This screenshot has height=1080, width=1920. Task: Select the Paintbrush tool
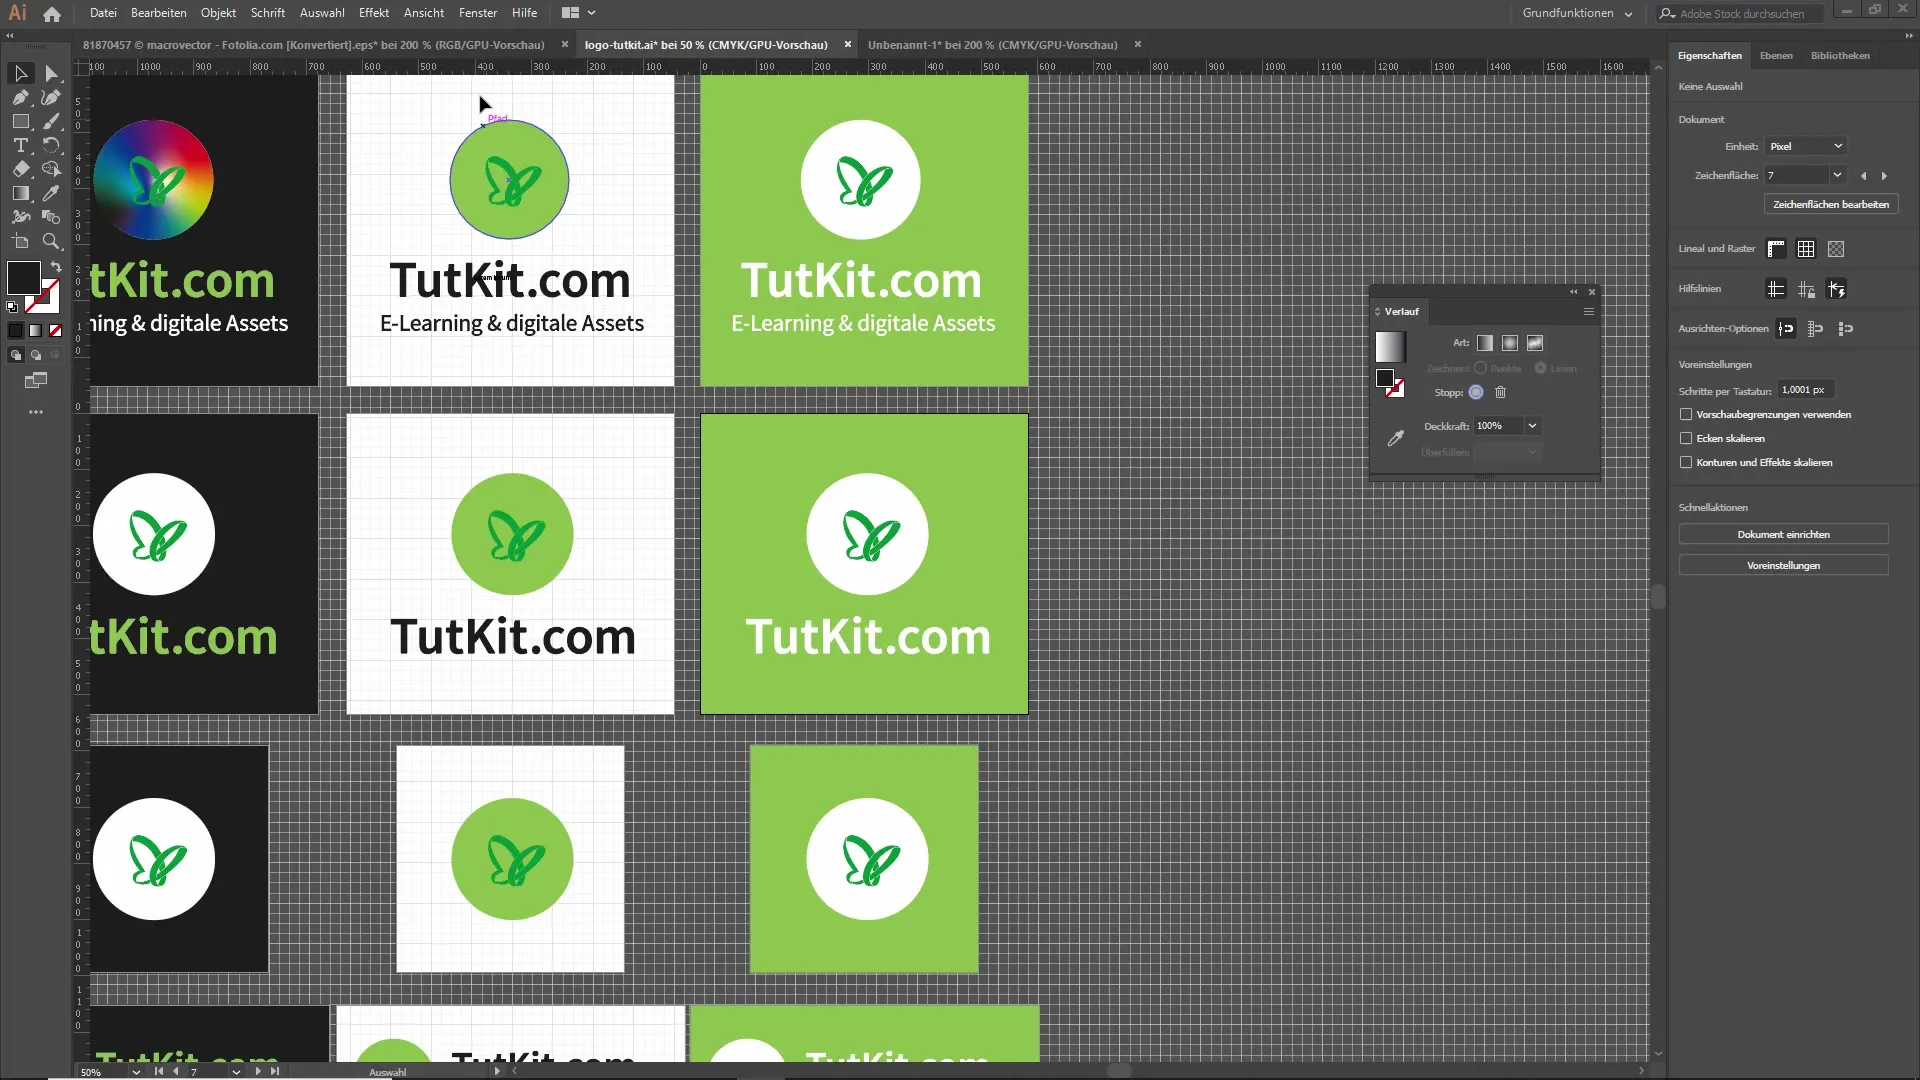[x=51, y=121]
